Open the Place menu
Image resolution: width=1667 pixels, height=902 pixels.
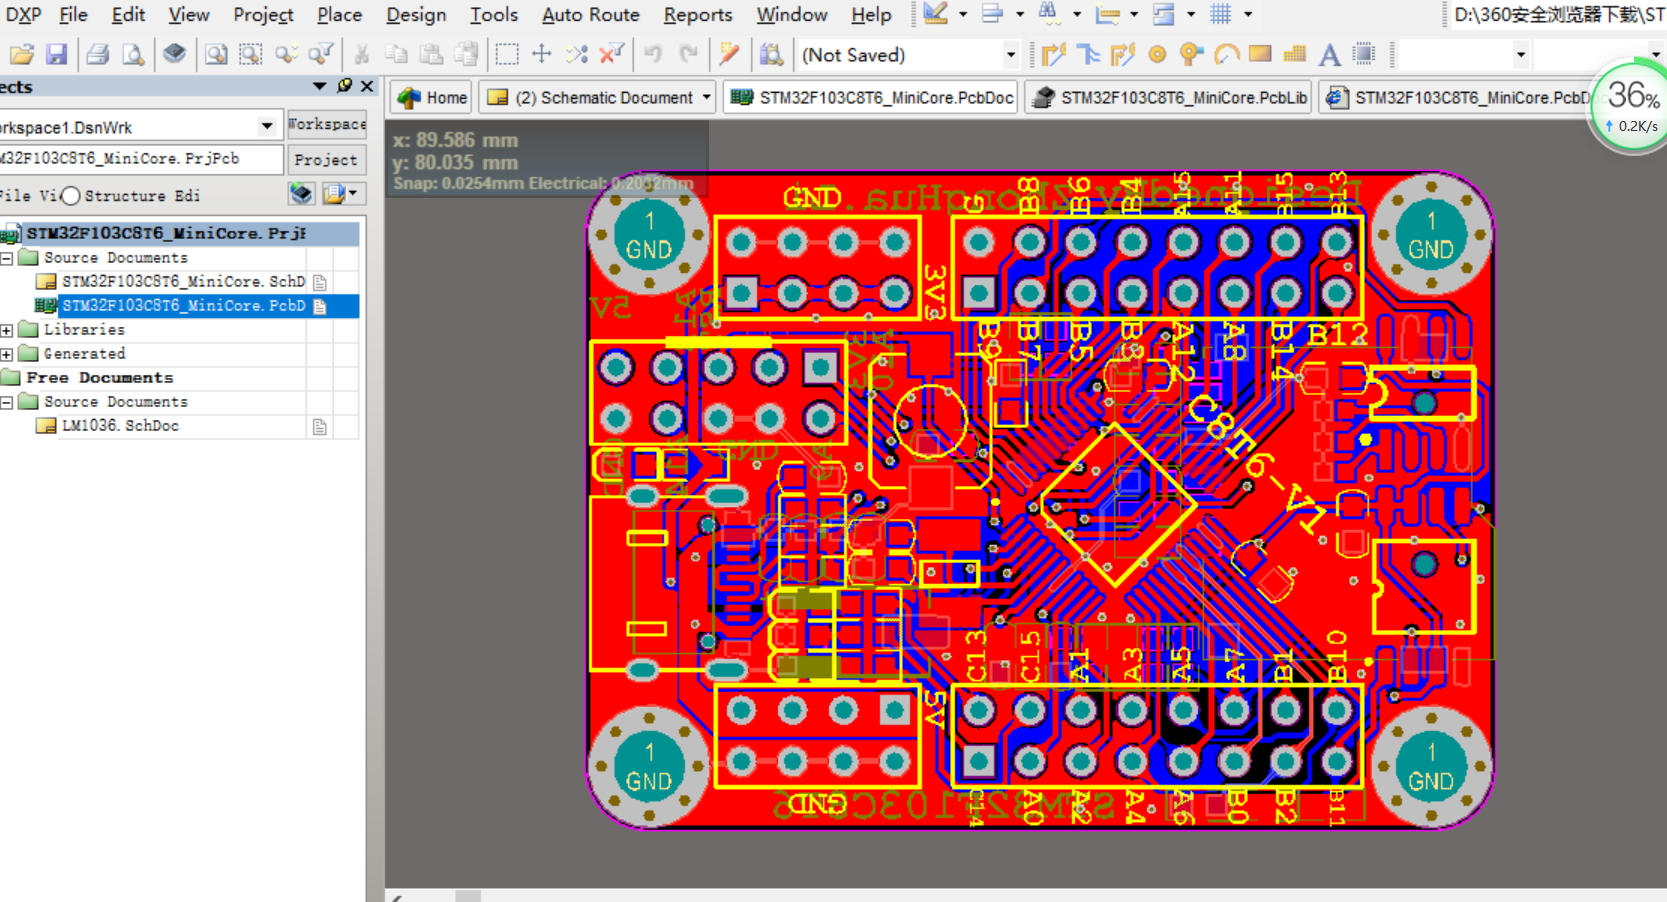tap(339, 15)
